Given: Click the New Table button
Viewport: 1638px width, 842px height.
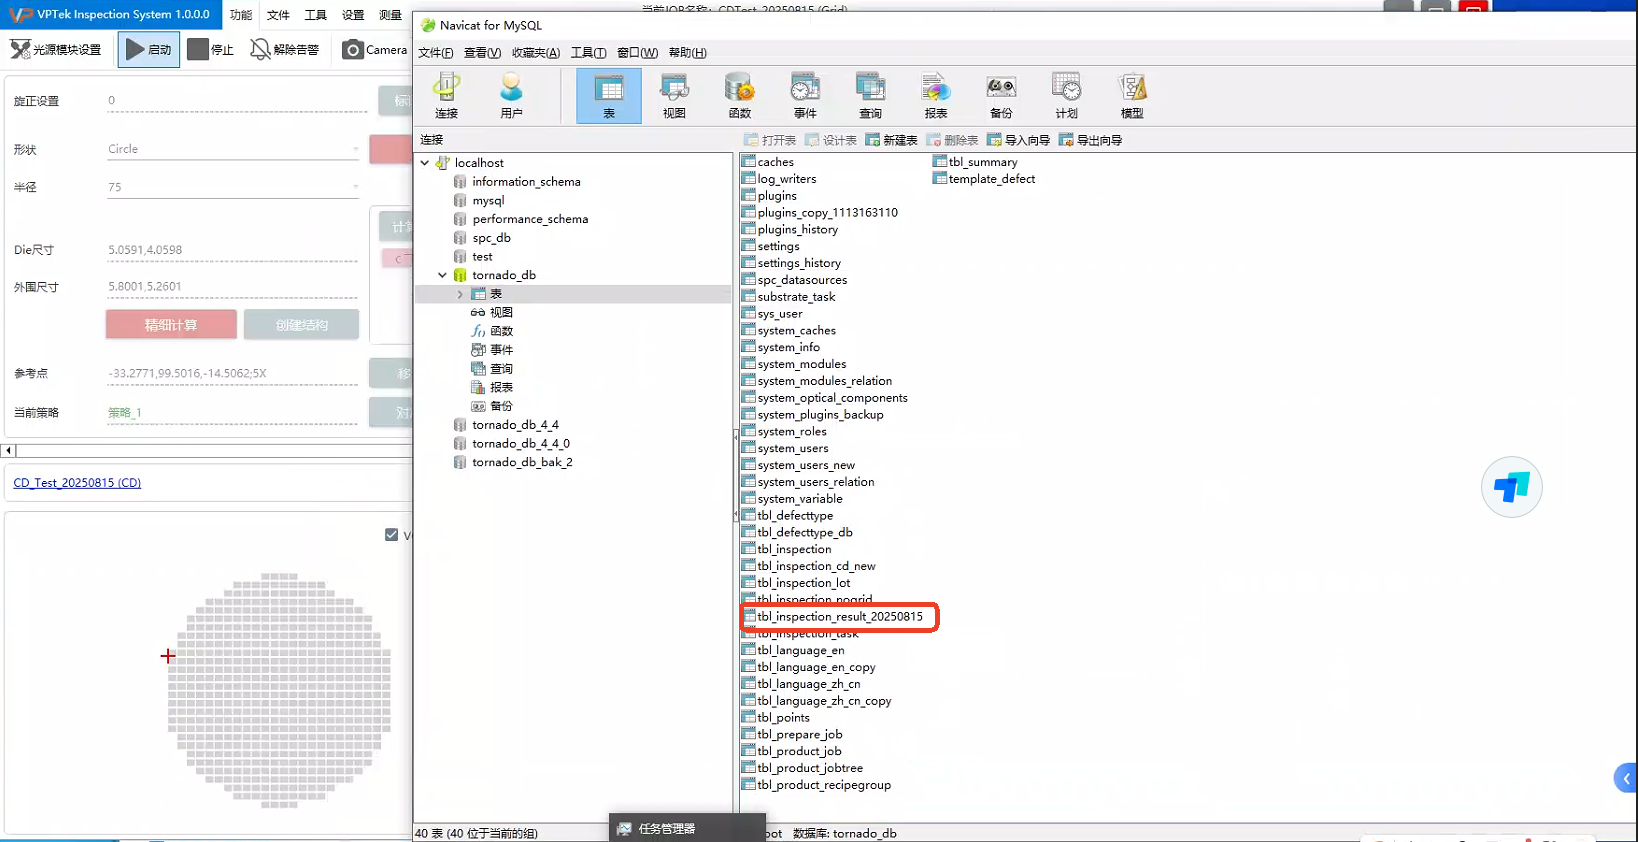Looking at the screenshot, I should 891,140.
